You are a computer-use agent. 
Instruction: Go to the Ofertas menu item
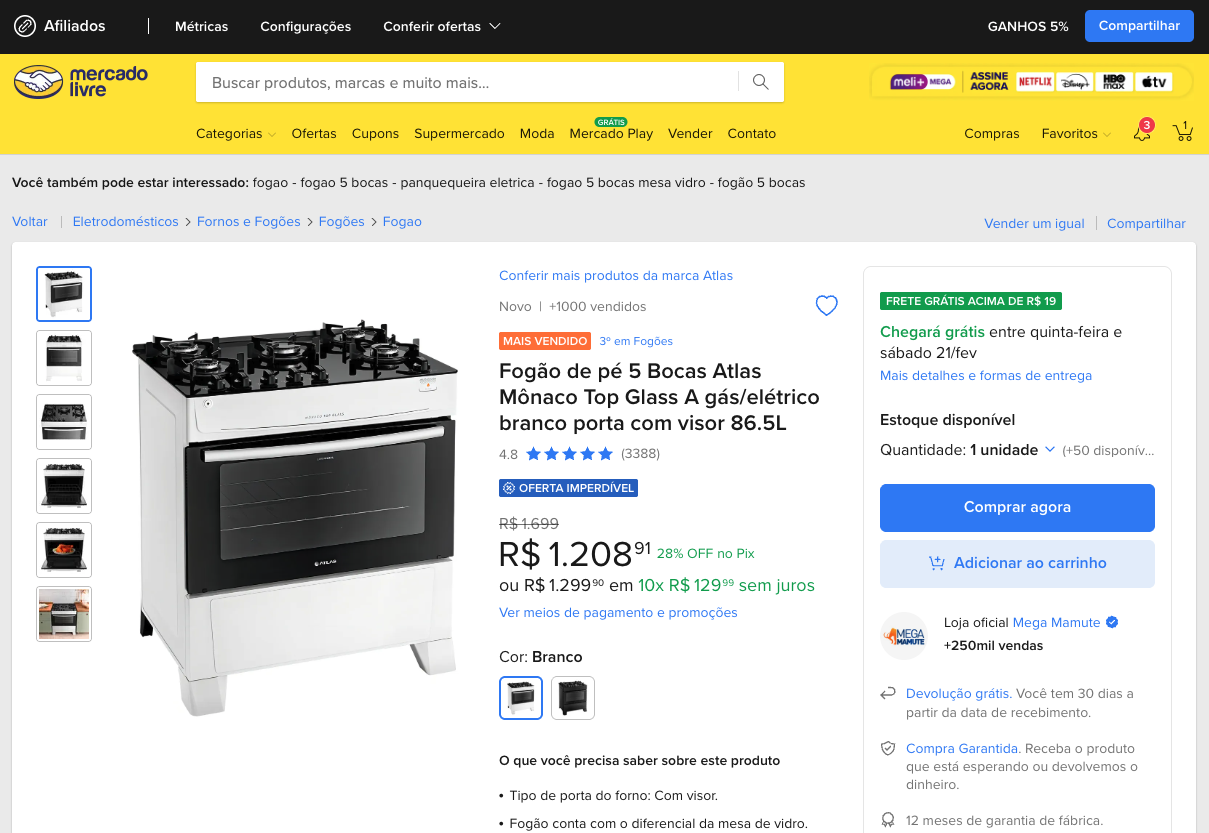tap(314, 133)
